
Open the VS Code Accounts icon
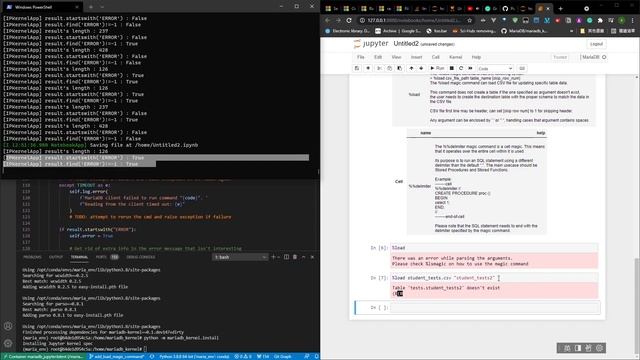(8, 326)
